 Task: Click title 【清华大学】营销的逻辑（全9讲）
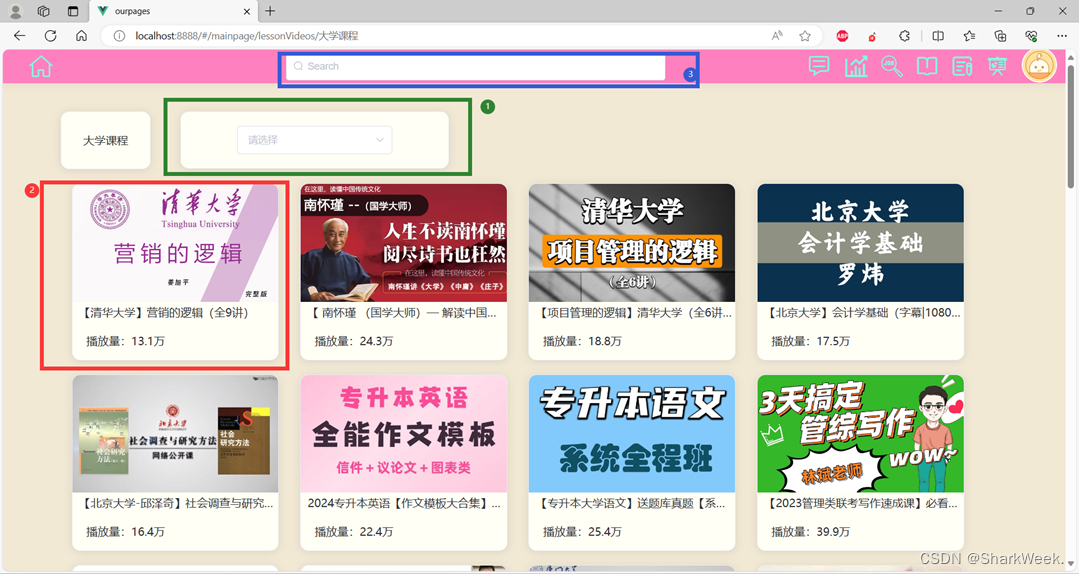click(x=164, y=313)
